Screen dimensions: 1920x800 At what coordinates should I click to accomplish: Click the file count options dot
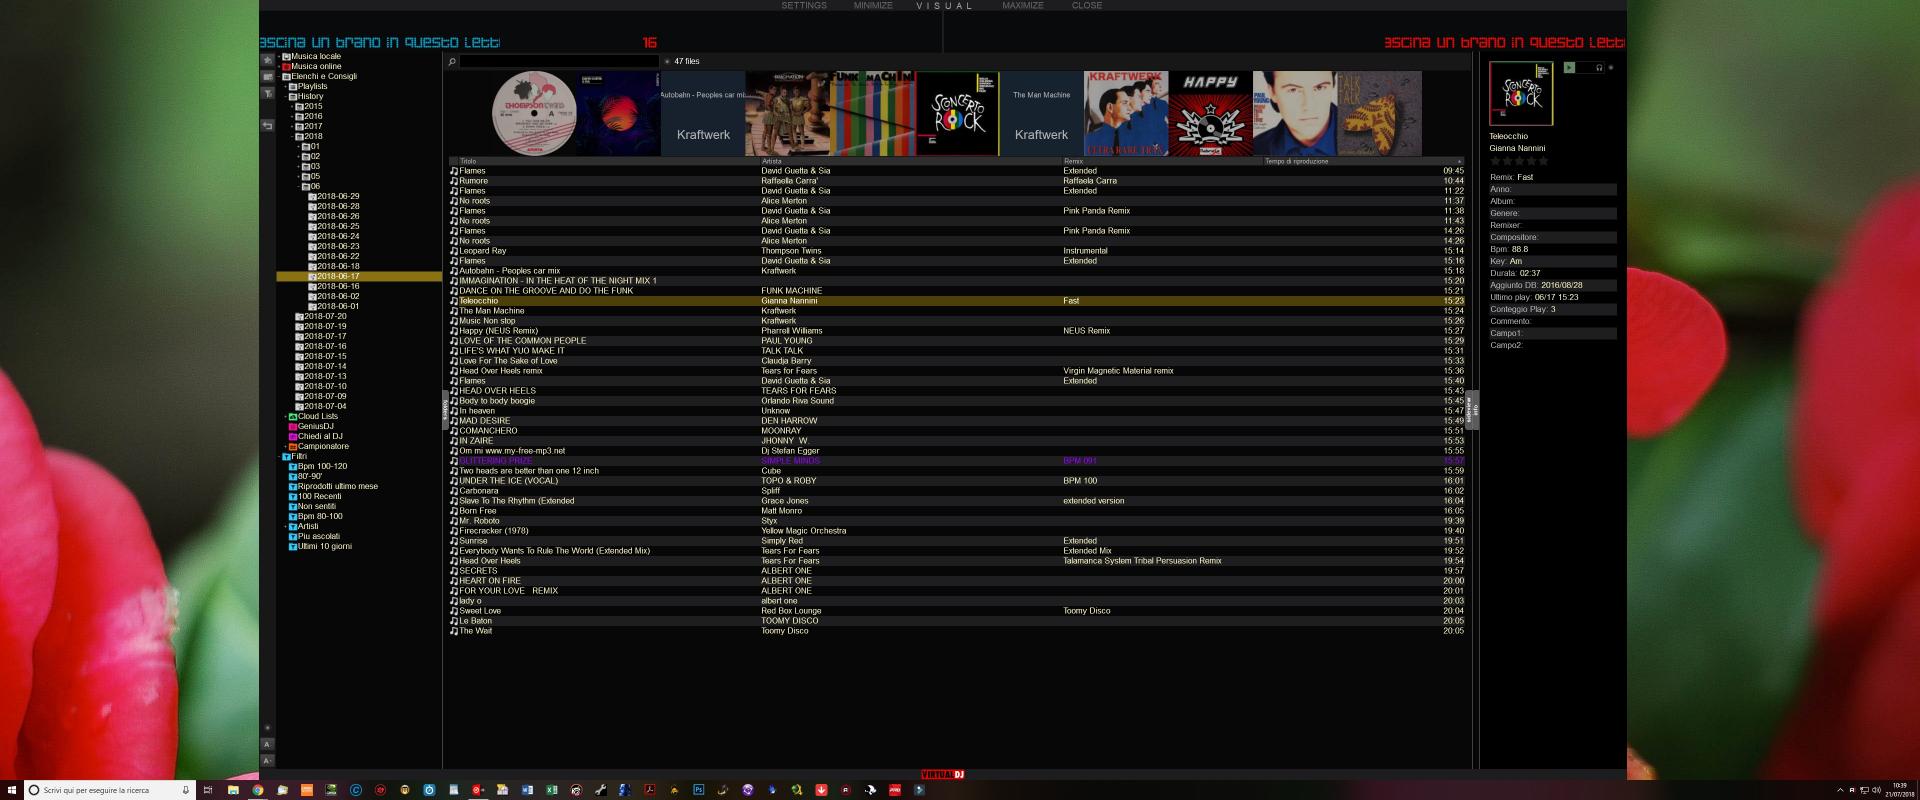click(x=667, y=61)
